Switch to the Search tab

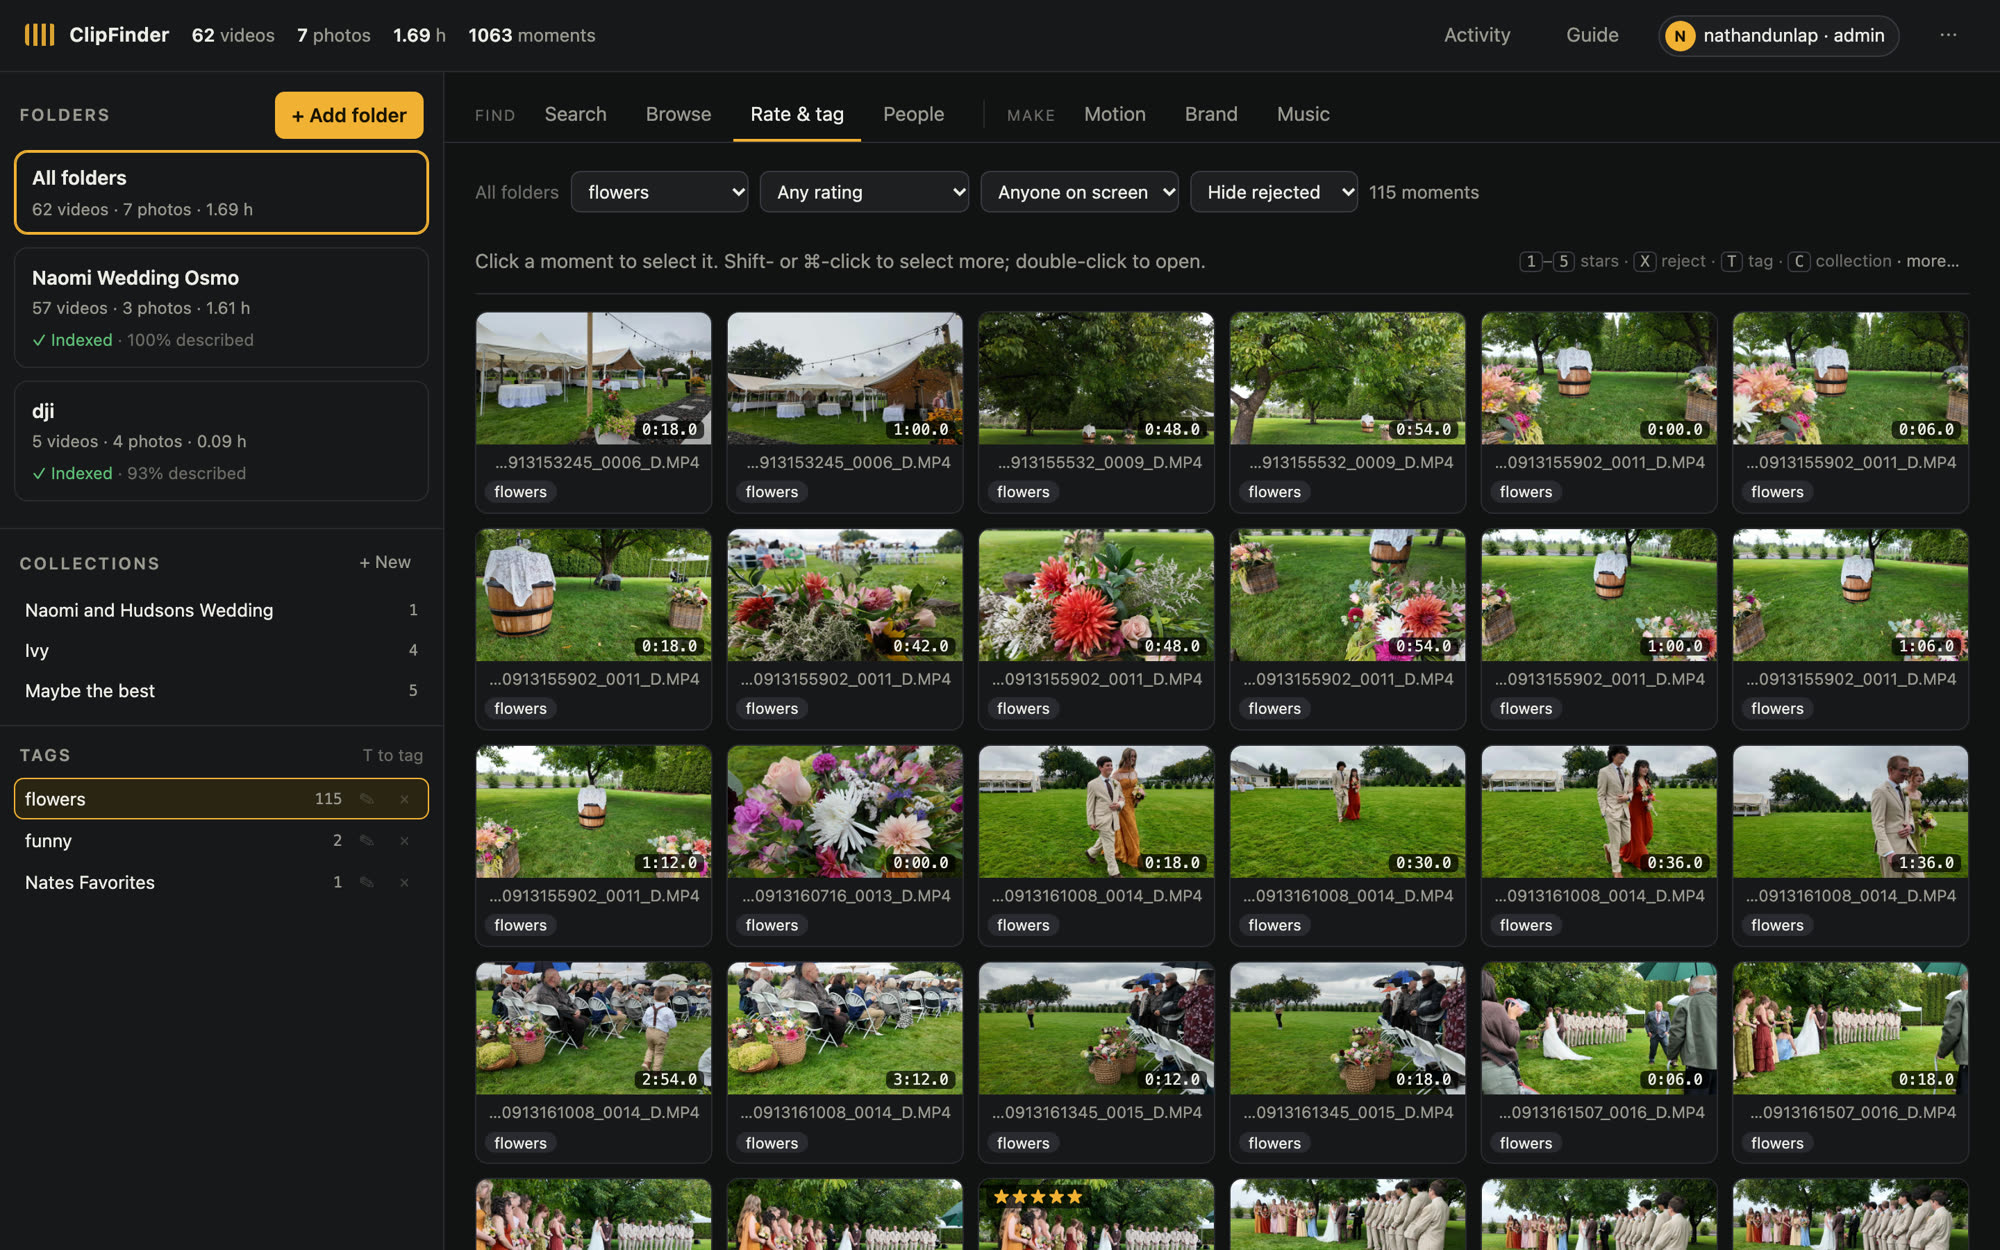point(575,114)
